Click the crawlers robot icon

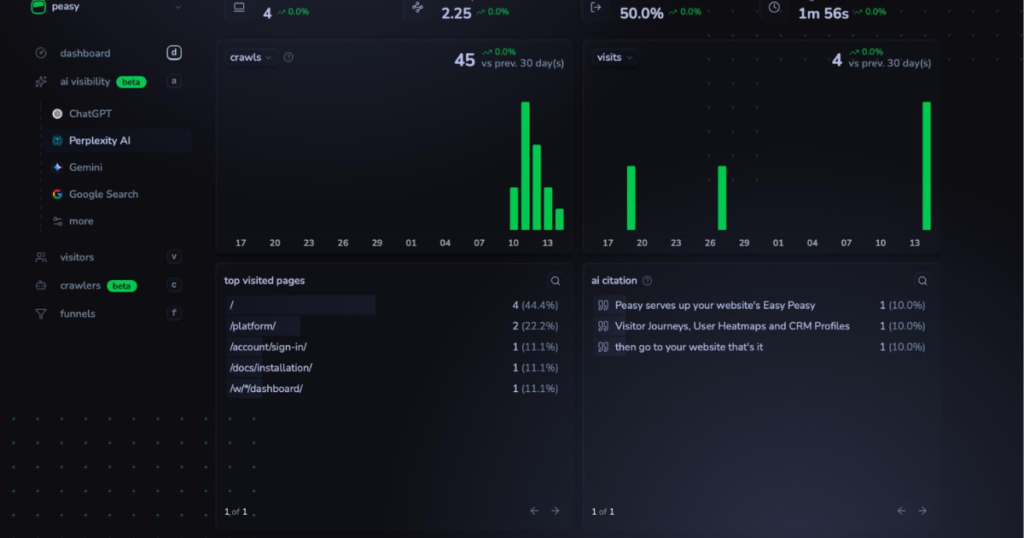pyautogui.click(x=40, y=285)
